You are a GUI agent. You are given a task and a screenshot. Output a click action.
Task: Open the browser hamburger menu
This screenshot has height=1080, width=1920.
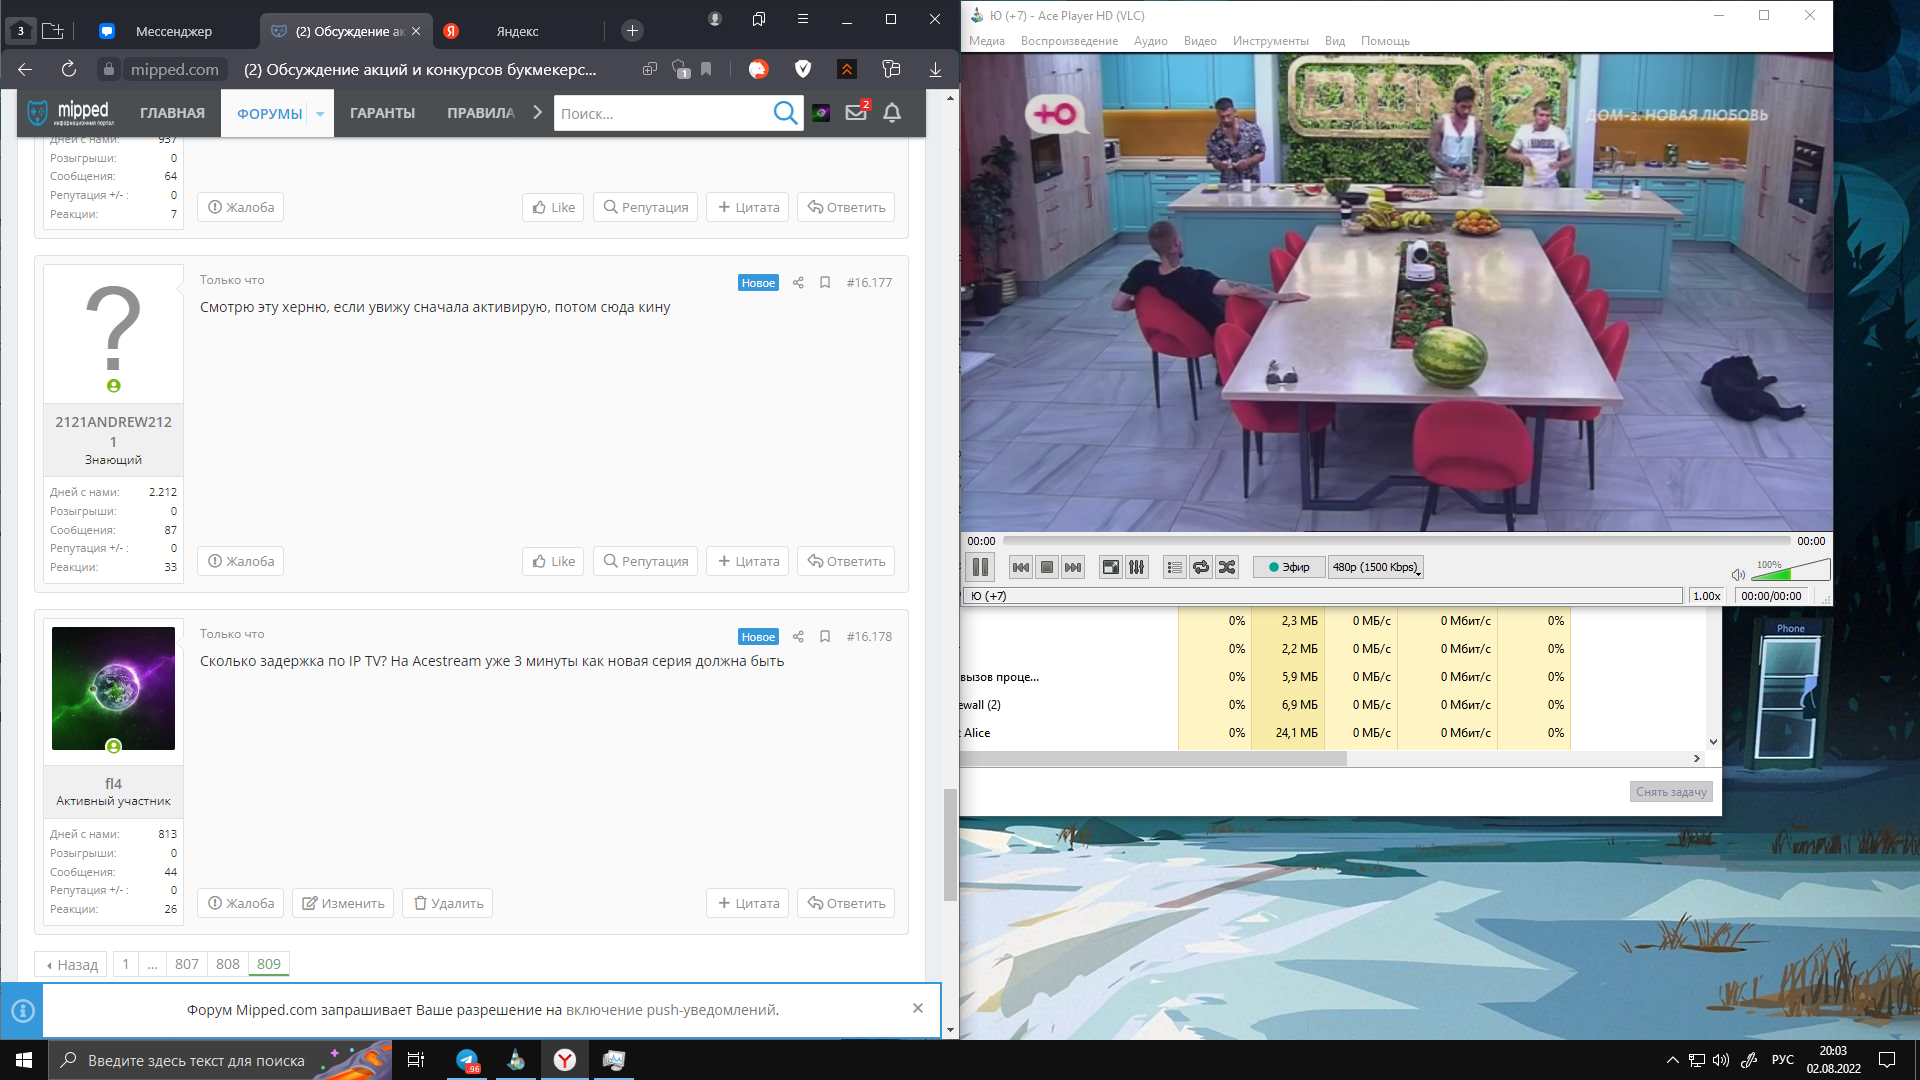tap(802, 19)
